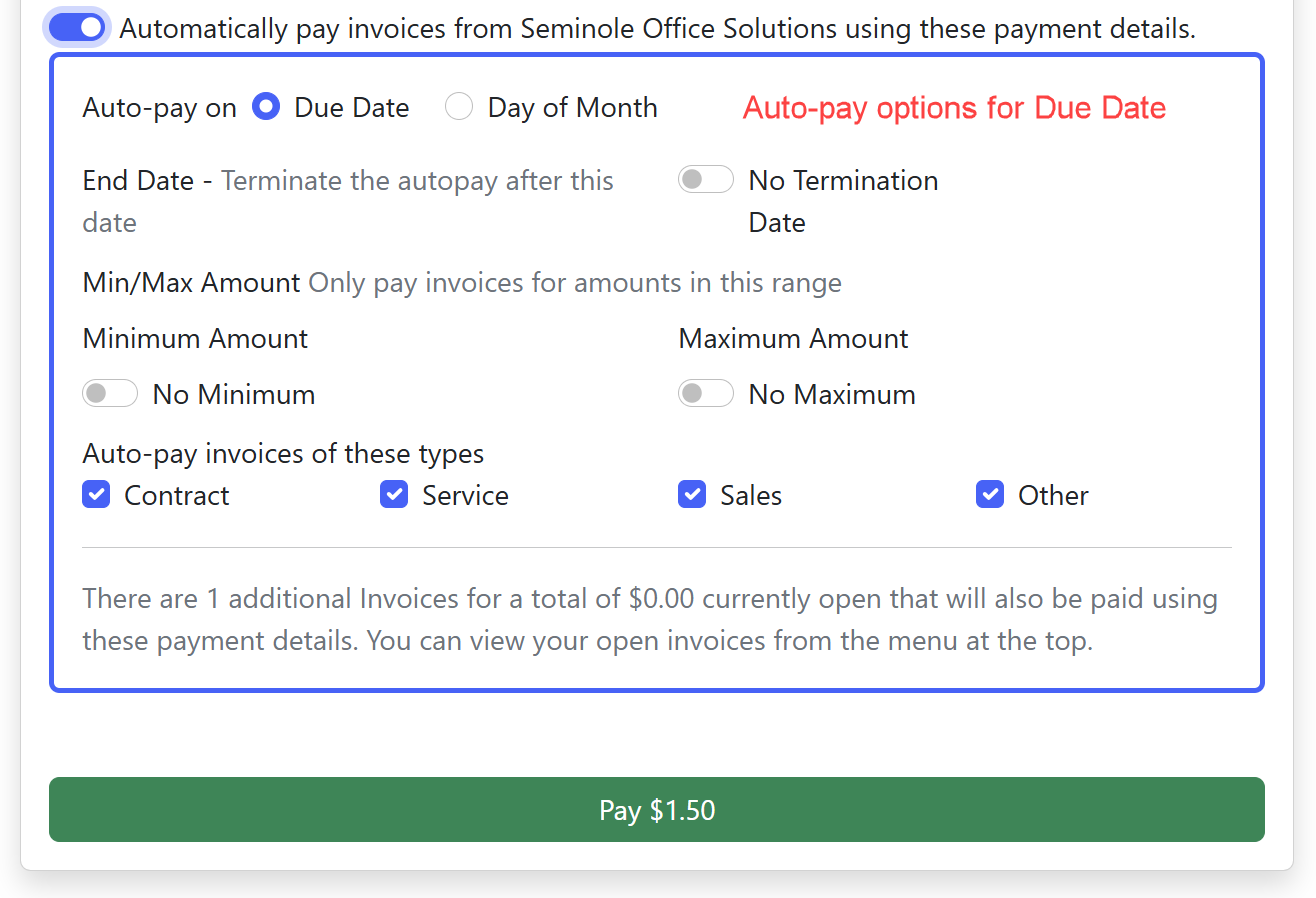Click the "Day of Month" label text

(x=571, y=106)
